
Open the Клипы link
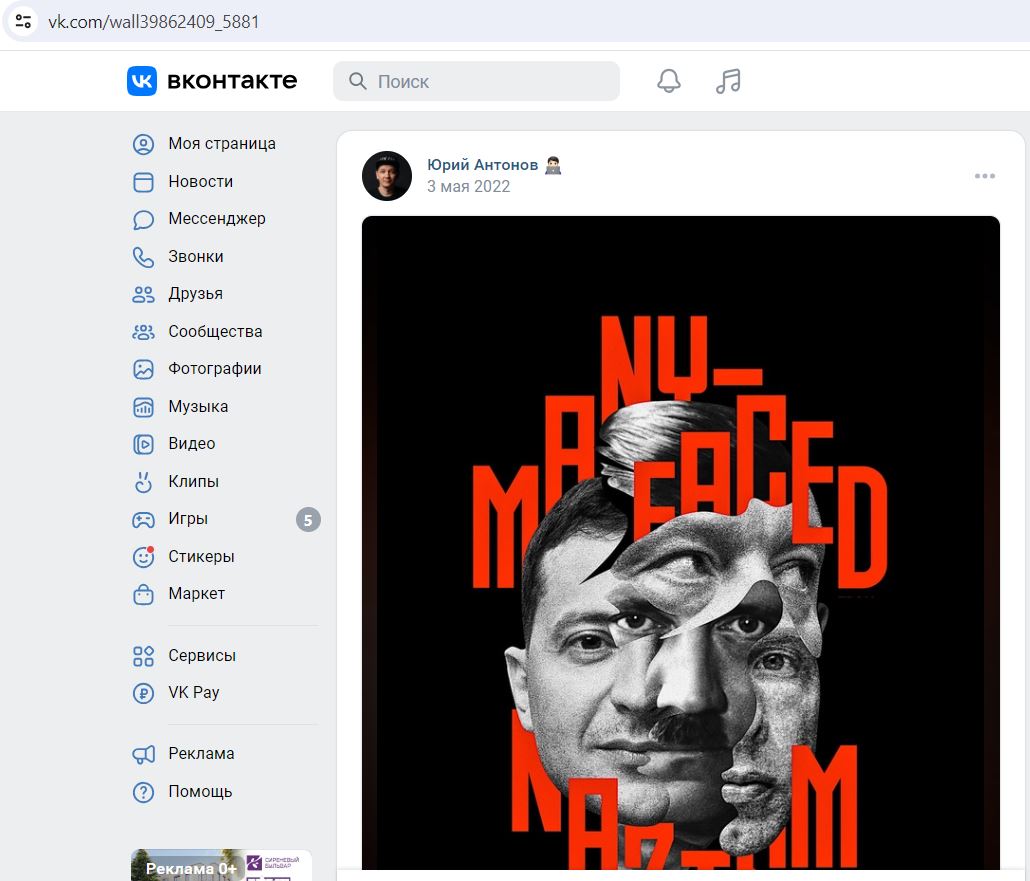click(x=193, y=482)
